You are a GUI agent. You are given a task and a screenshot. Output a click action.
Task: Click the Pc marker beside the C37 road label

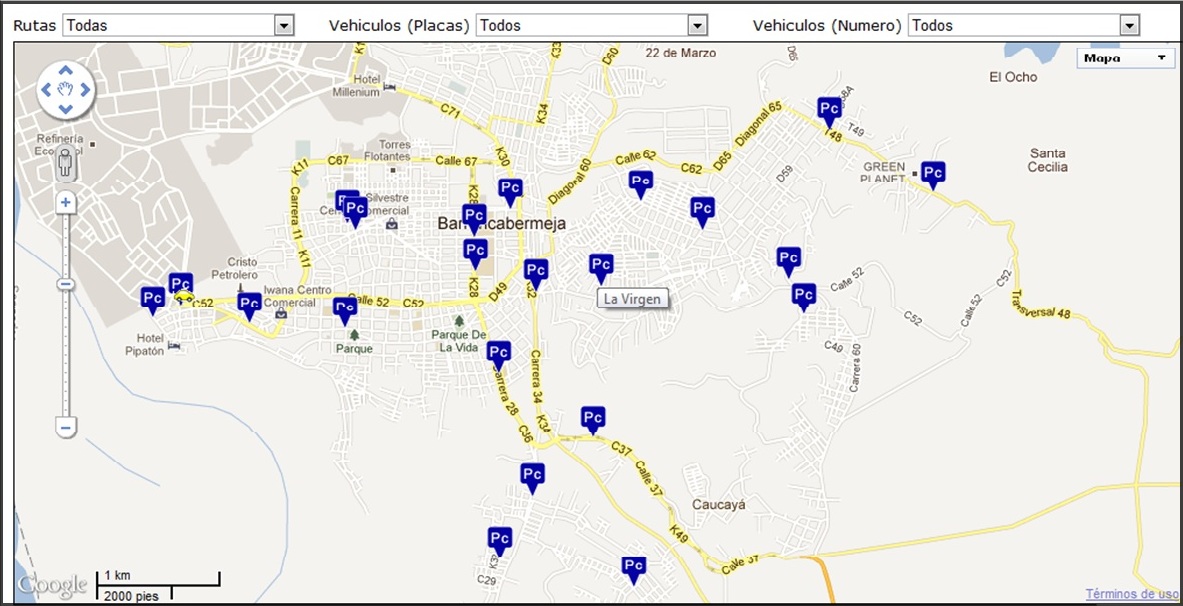point(593,420)
